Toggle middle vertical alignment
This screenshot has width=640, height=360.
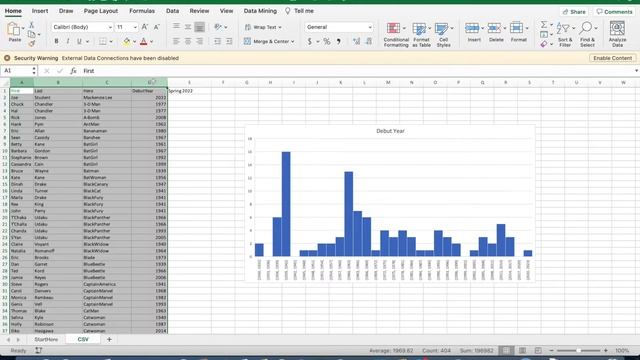[x=188, y=27]
